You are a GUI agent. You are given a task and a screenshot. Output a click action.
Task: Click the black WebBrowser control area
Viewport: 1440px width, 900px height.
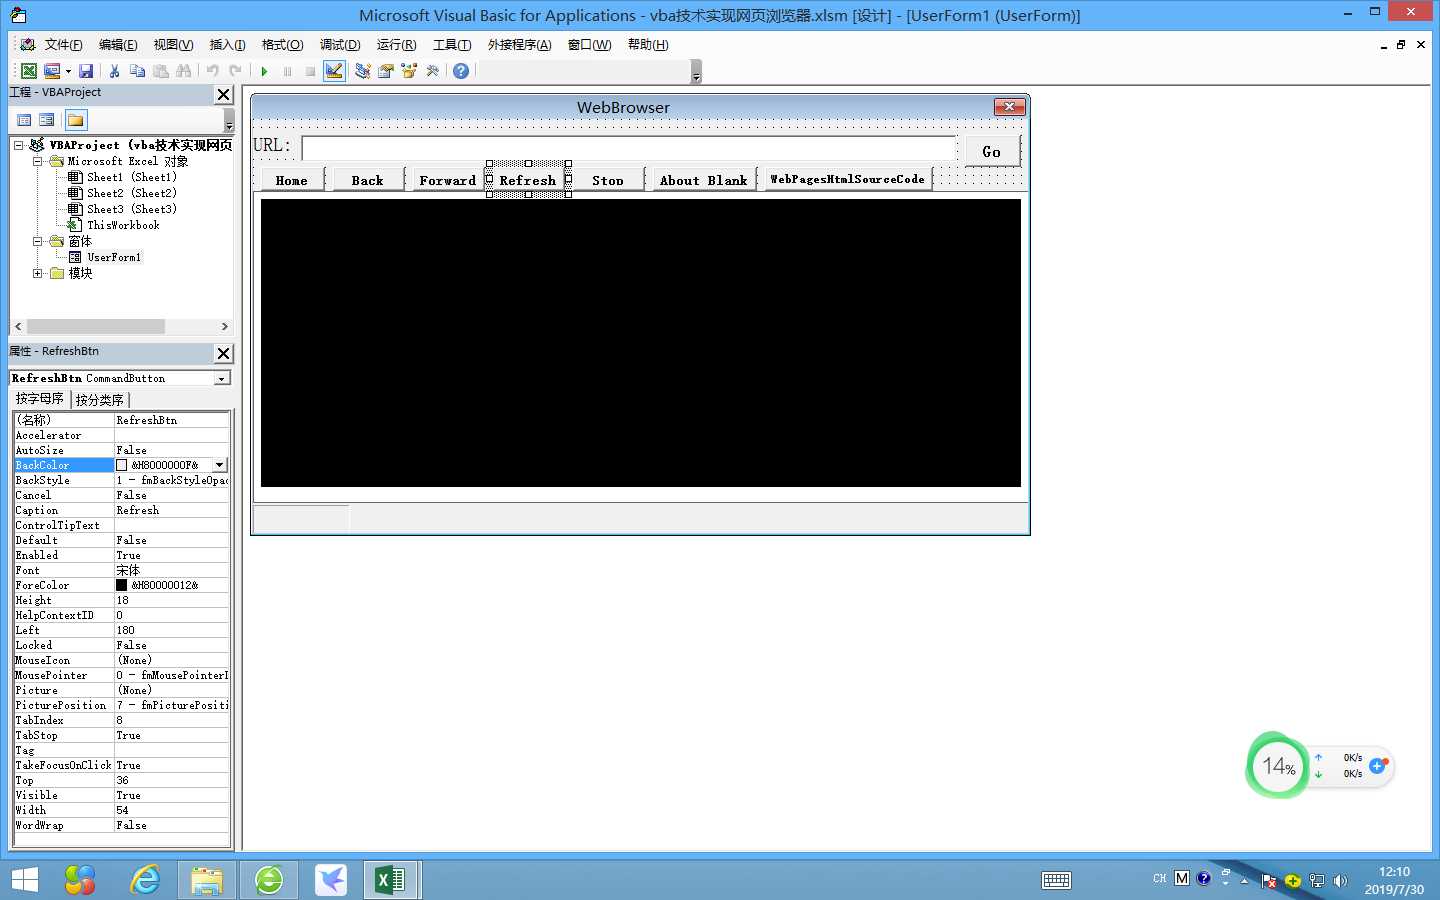tap(641, 343)
